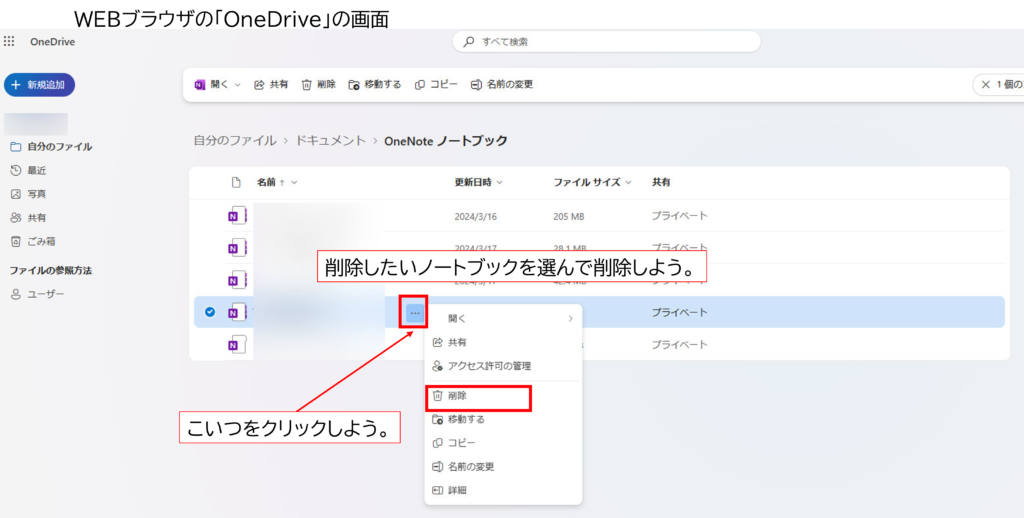Open 共有 in the sidebar

tap(29, 218)
